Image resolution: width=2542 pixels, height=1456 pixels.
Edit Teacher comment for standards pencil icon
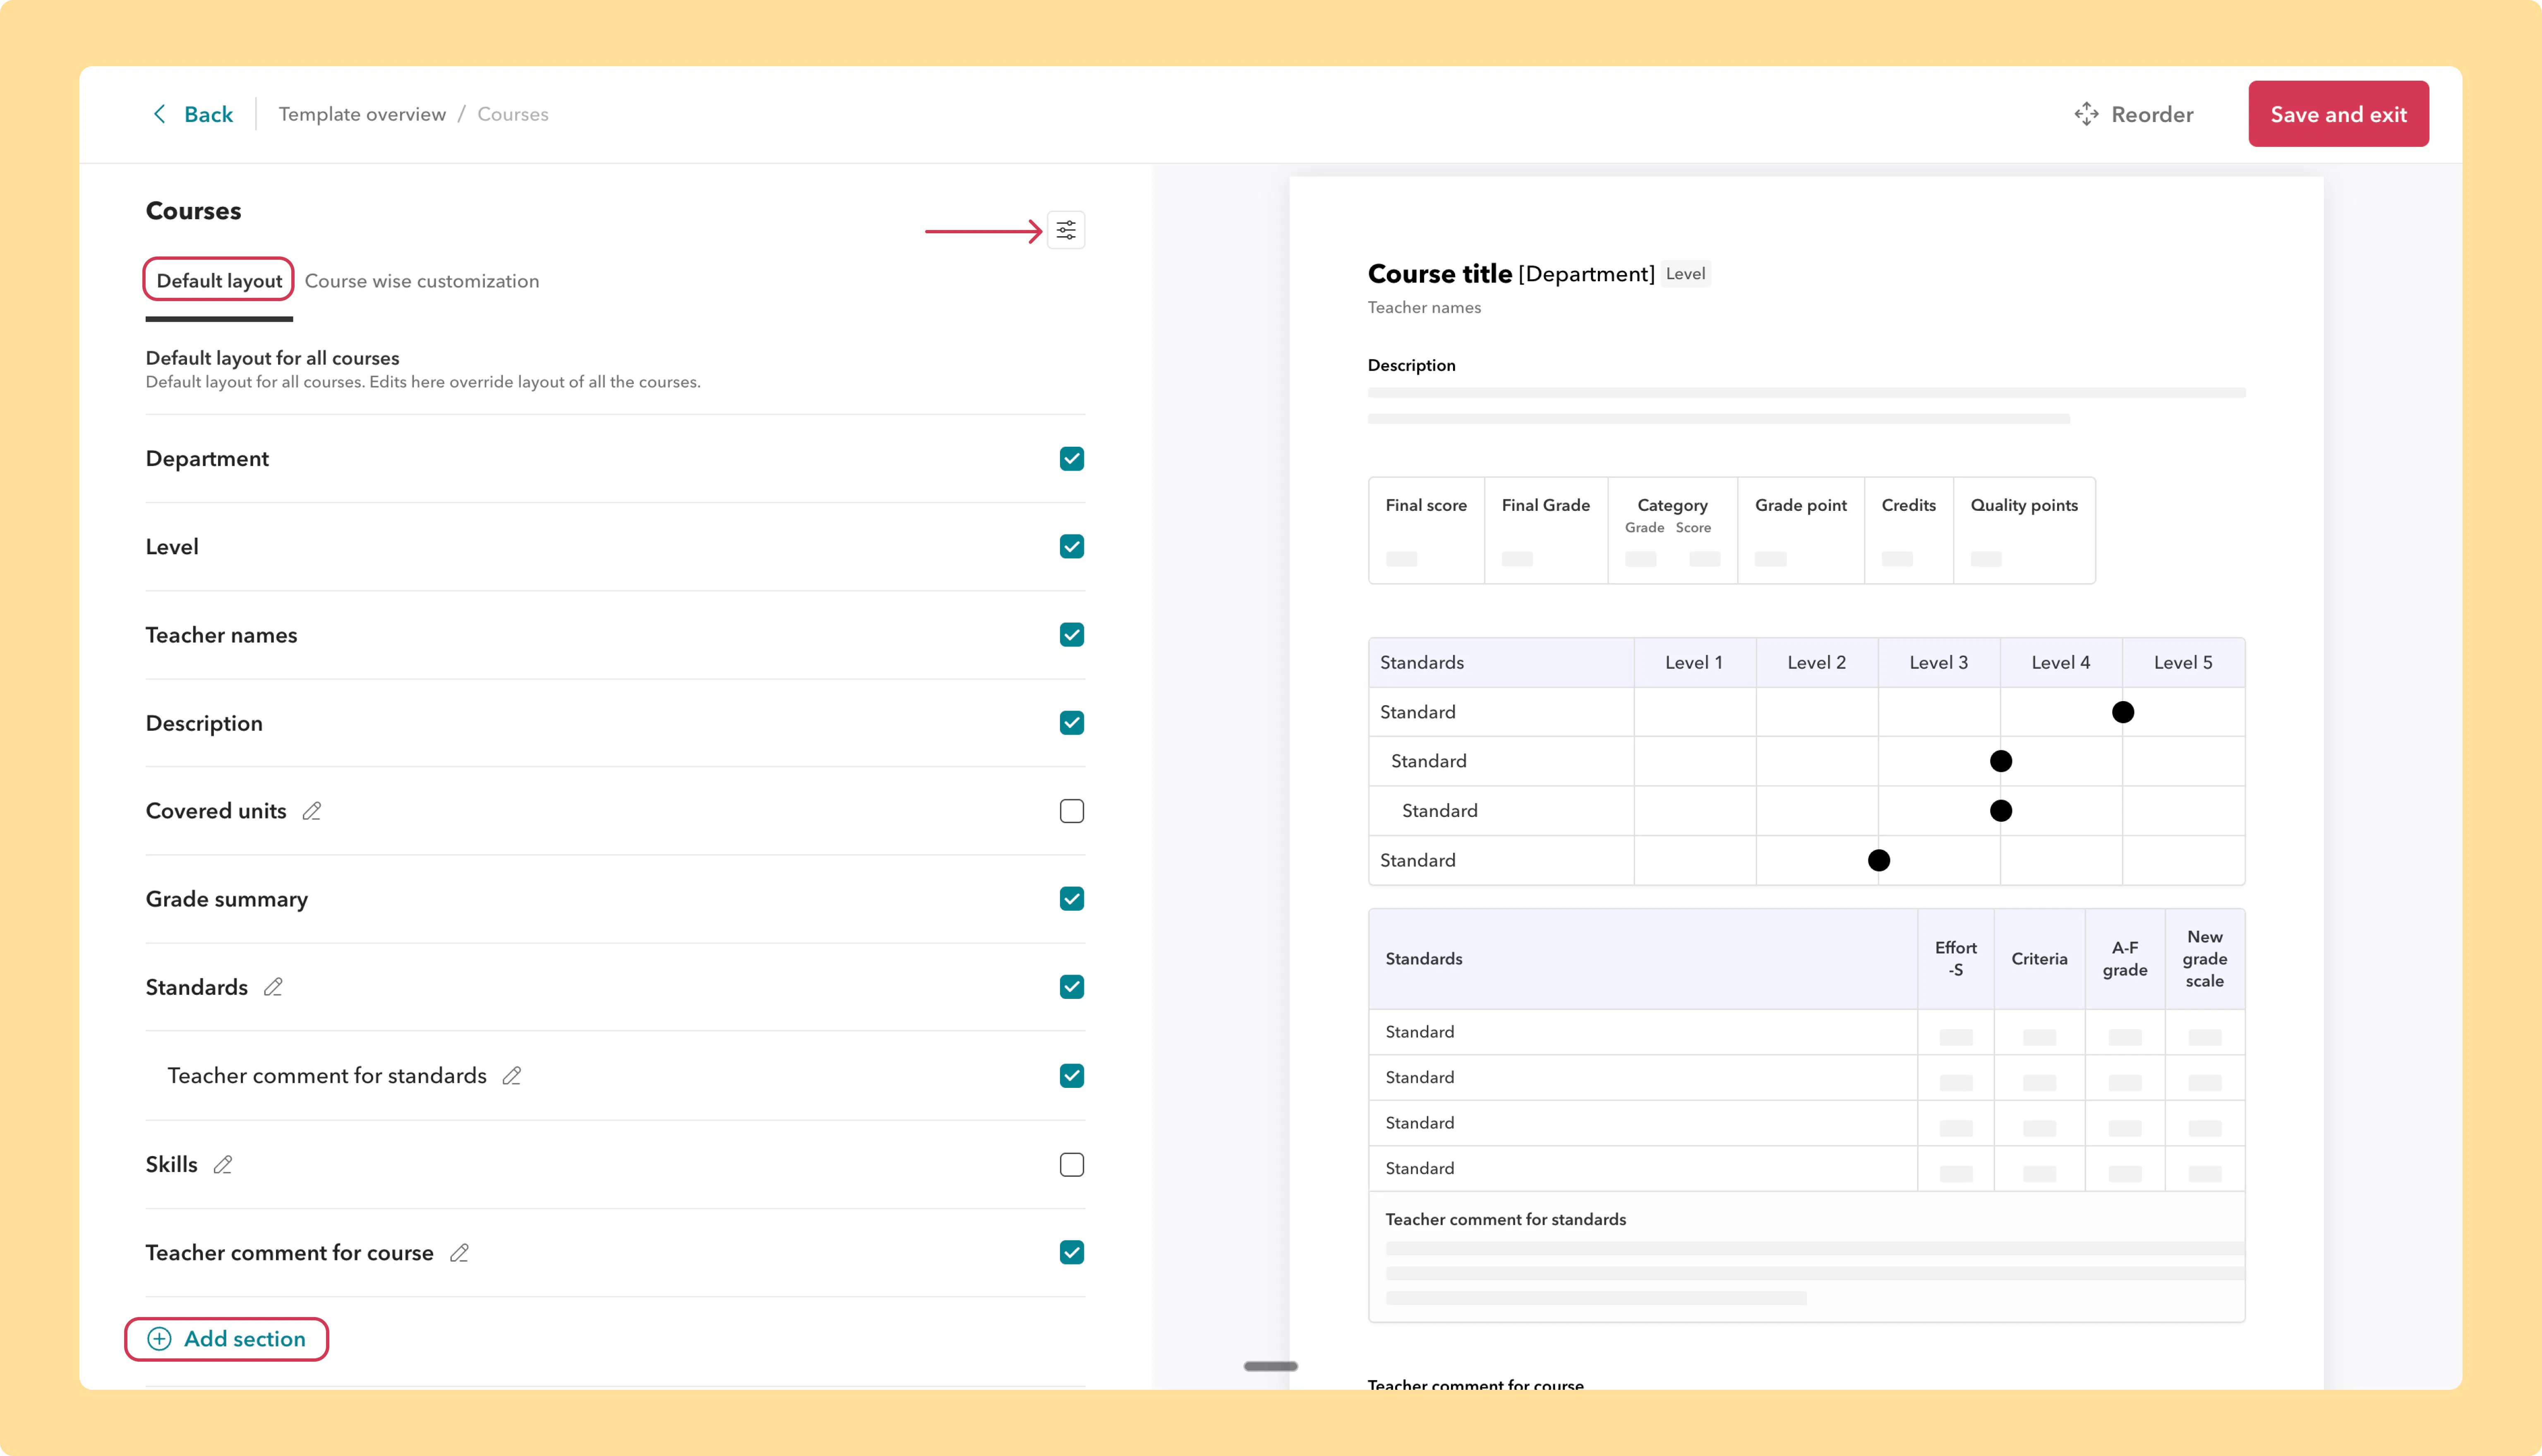(512, 1076)
